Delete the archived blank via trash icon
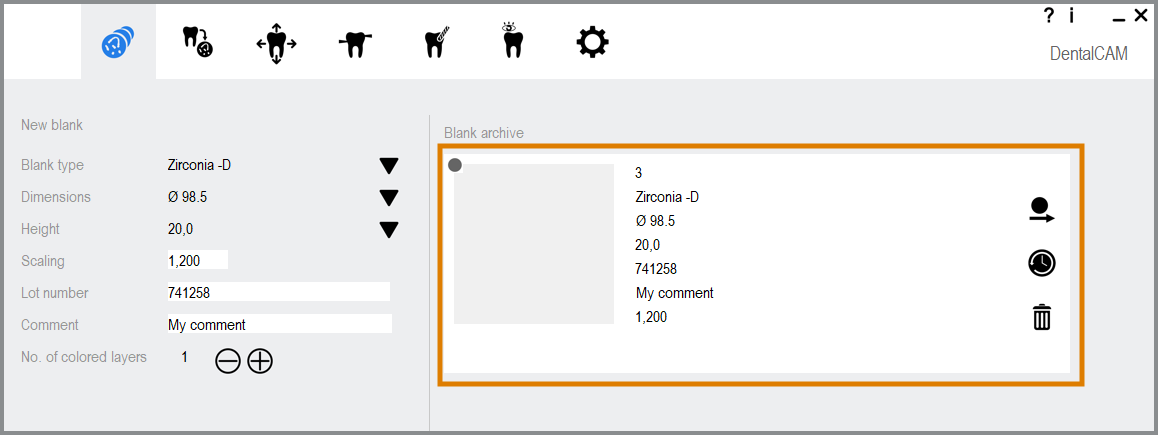Image resolution: width=1158 pixels, height=435 pixels. click(1042, 318)
